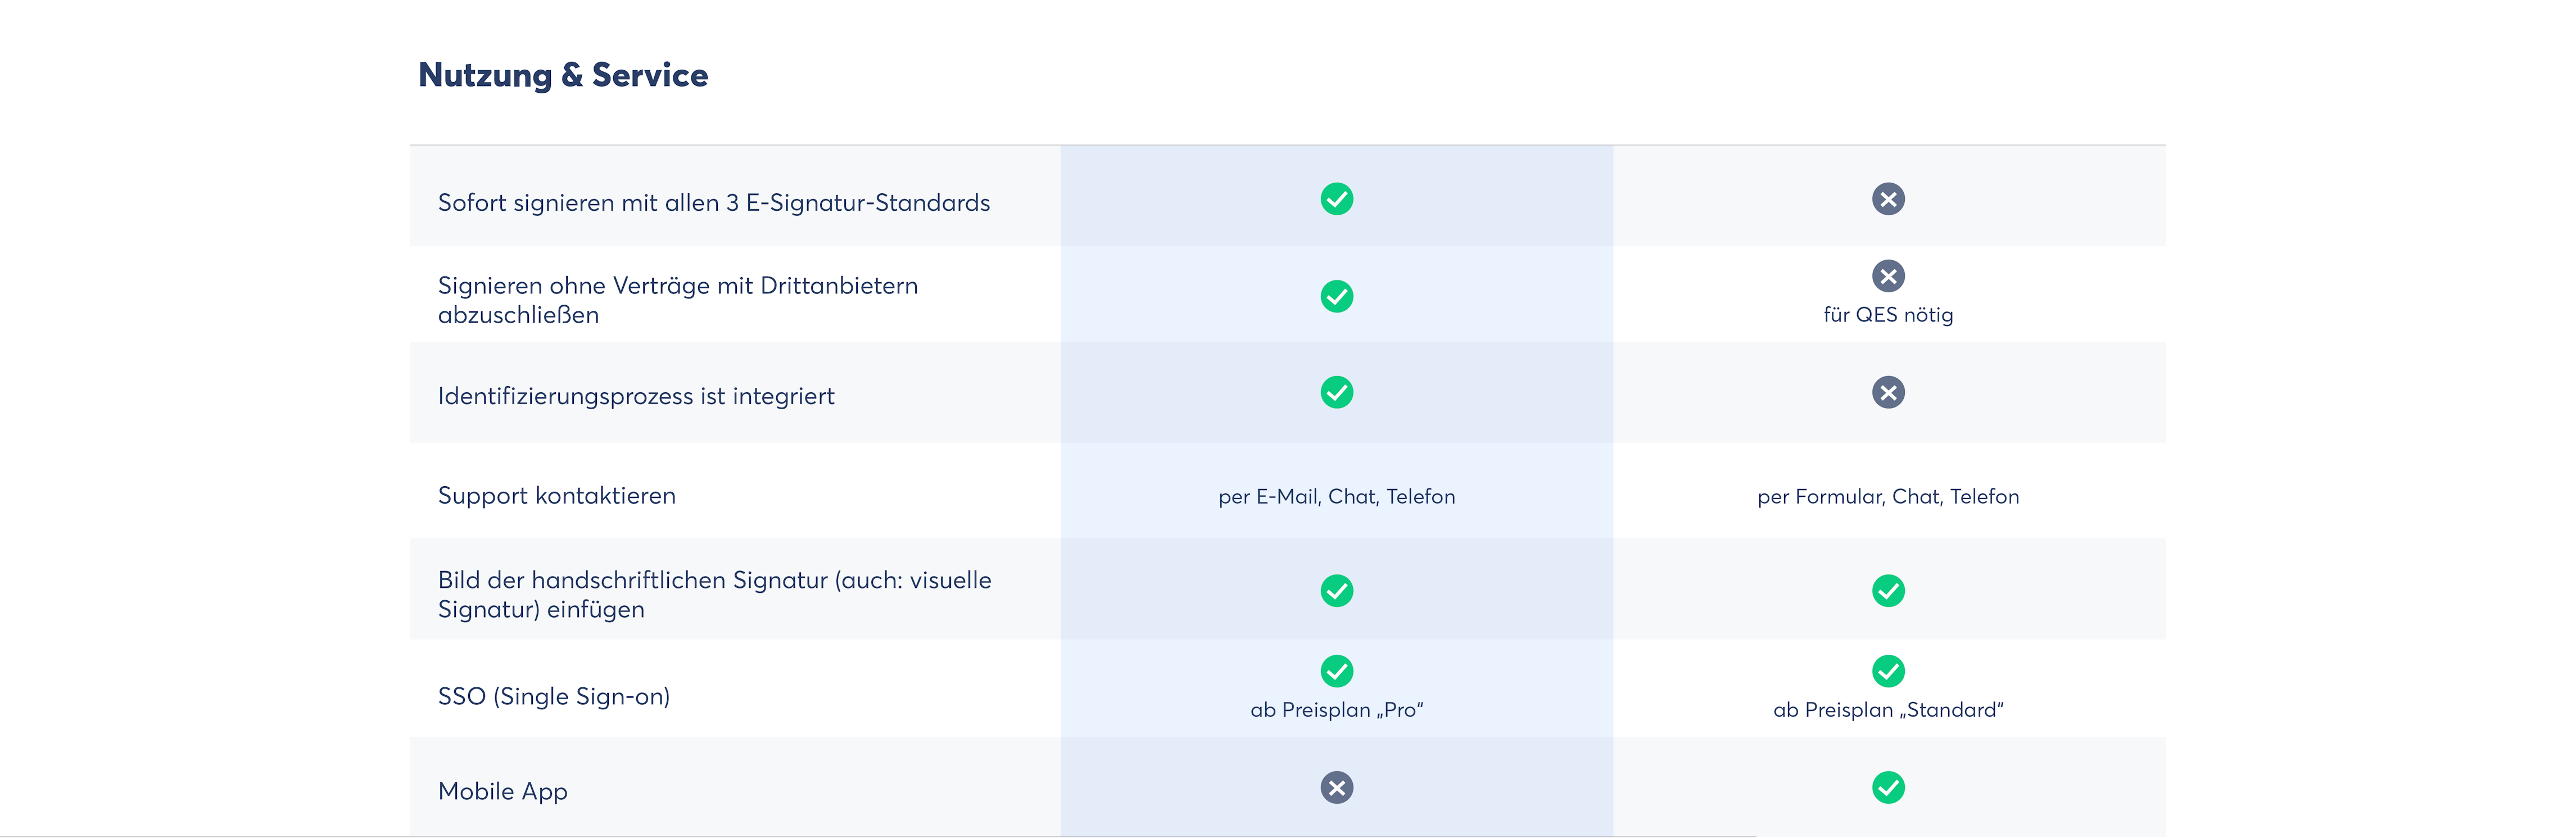Click 'Sofort signieren mit allen 3 E-Signatur-Standards' label
Screen dimensions: 2576x838
[714, 203]
